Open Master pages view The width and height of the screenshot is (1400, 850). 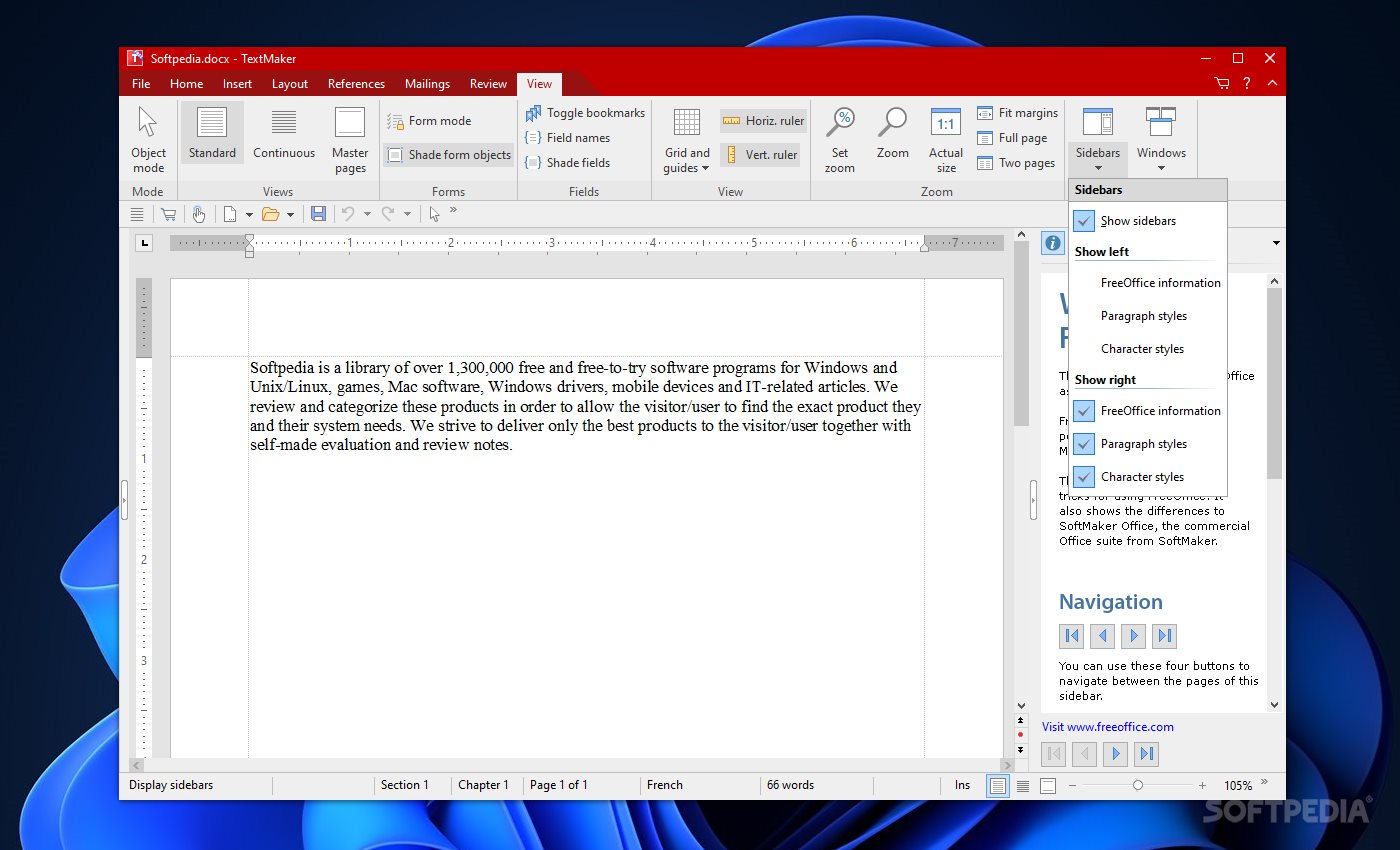pos(350,139)
